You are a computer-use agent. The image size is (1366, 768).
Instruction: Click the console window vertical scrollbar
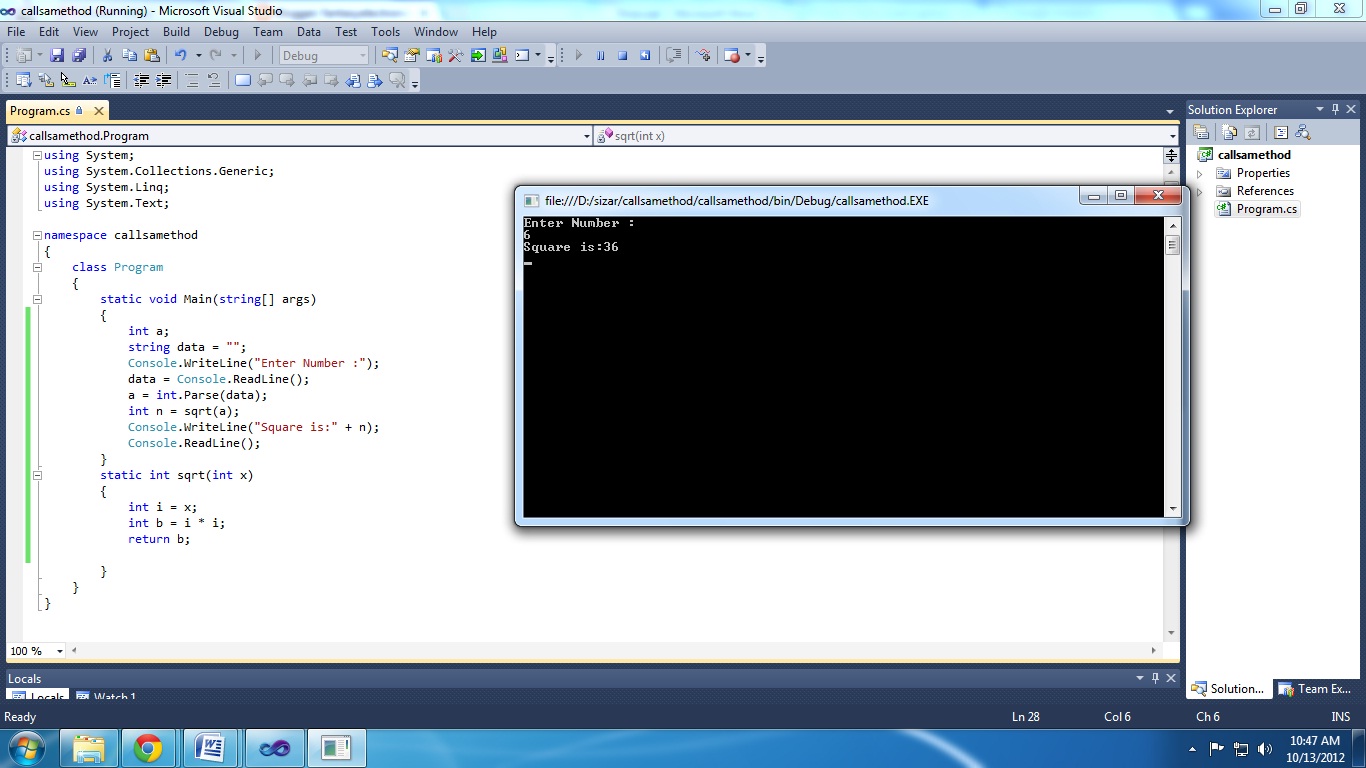click(1173, 367)
